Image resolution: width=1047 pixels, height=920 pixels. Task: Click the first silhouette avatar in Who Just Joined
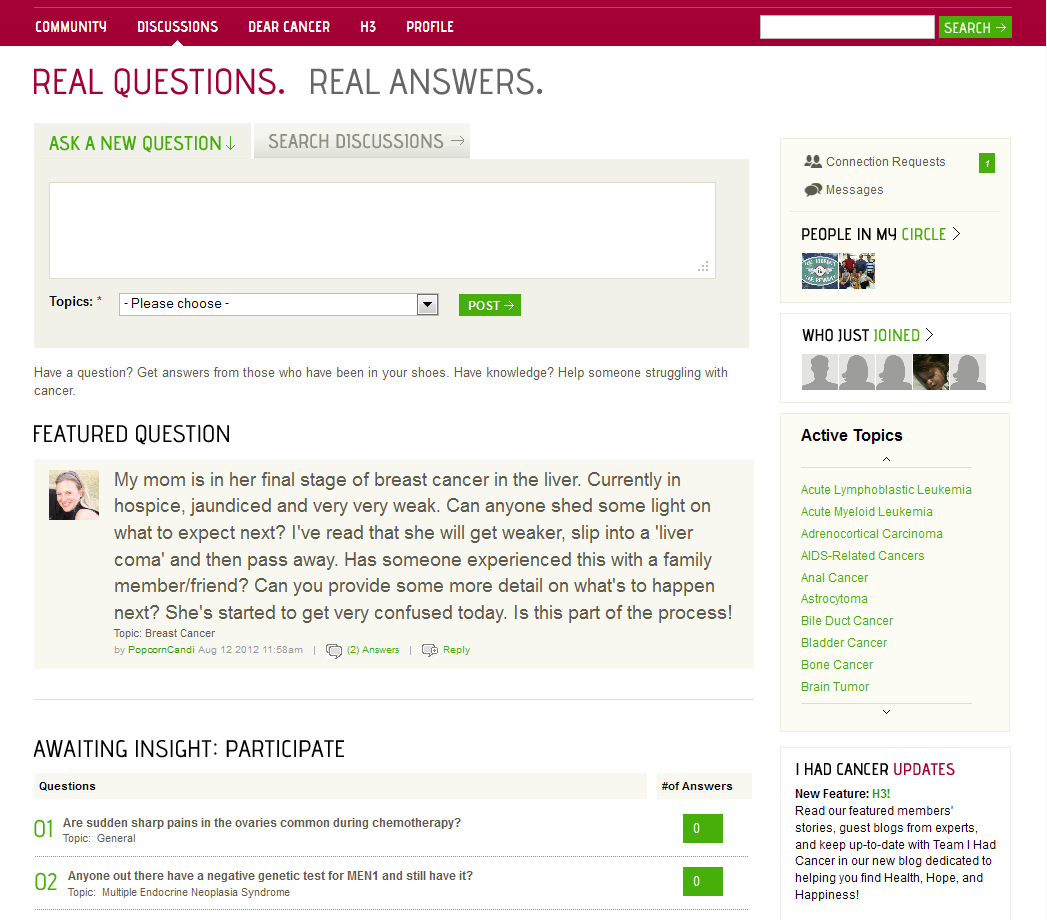819,372
